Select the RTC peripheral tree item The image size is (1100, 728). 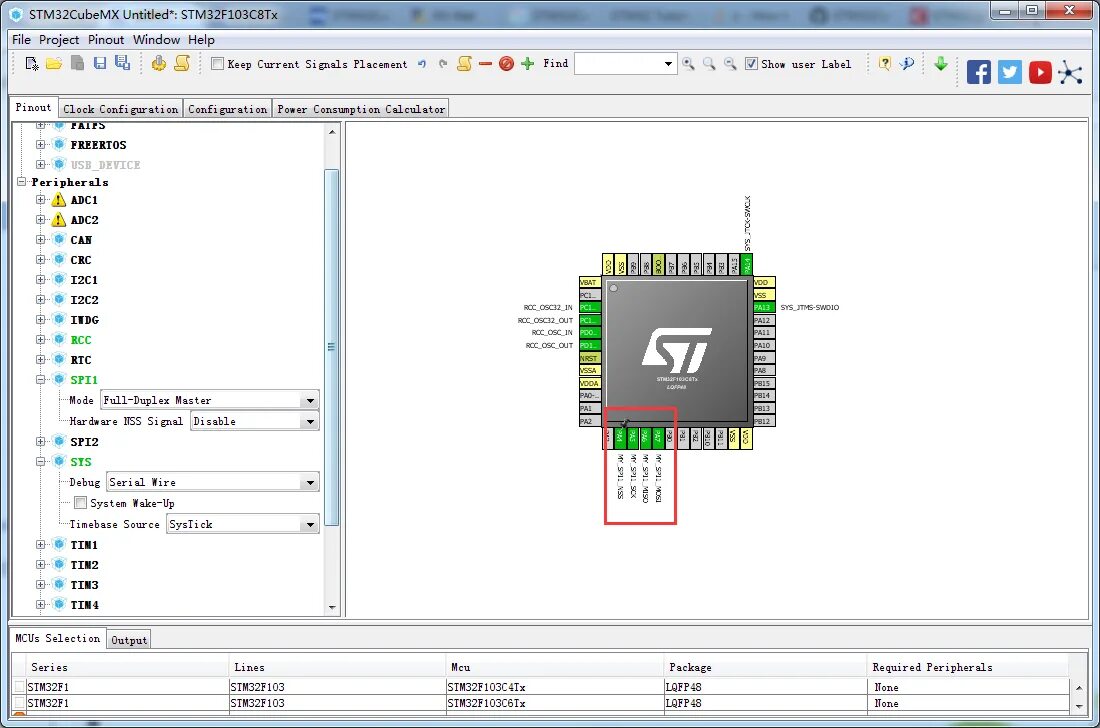81,360
